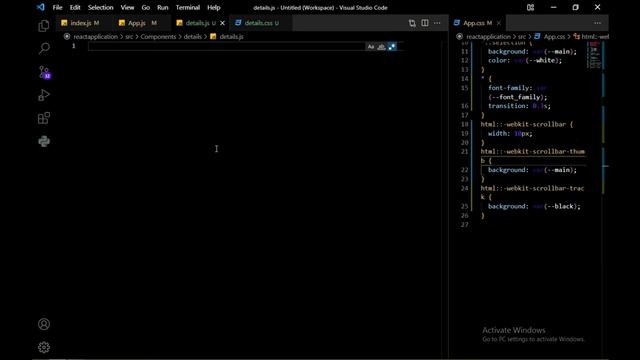Open the Python icon in the activity bar

44,141
